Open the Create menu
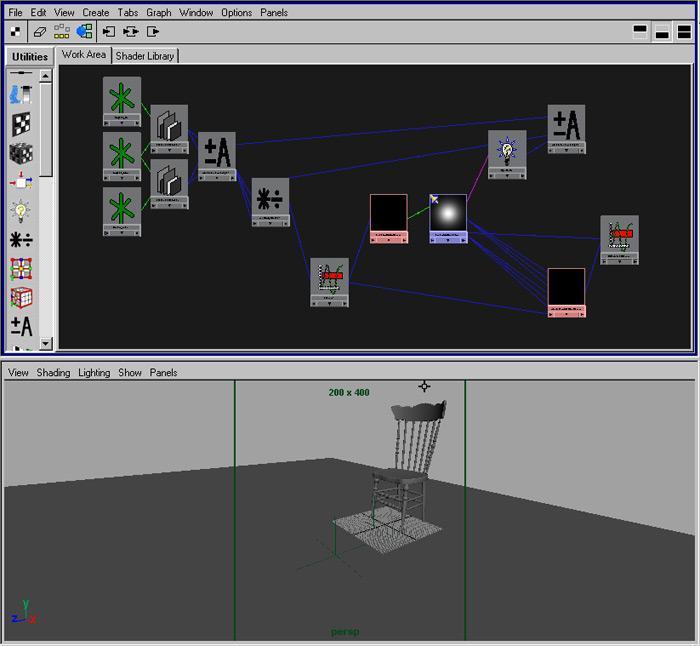 pyautogui.click(x=96, y=13)
